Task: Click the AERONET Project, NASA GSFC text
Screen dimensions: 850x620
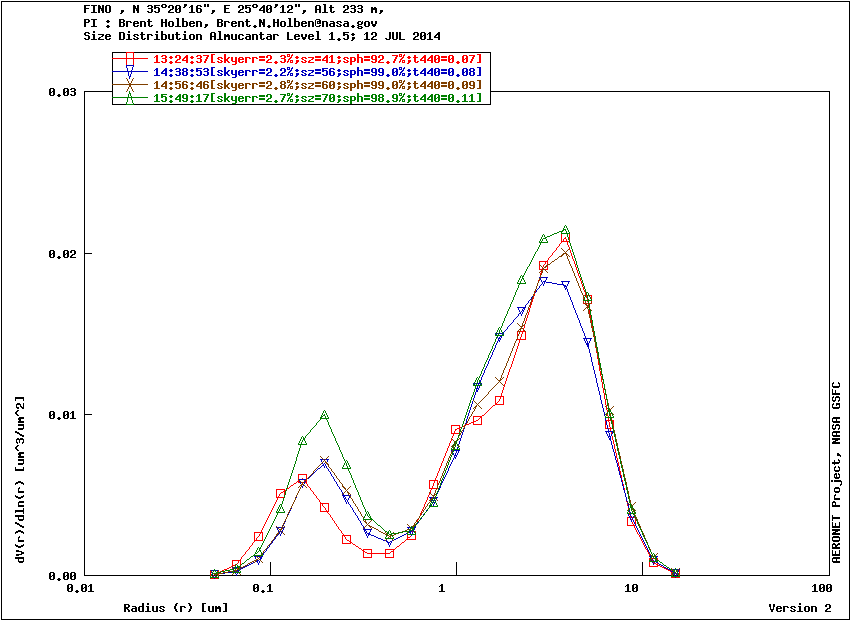Action: [836, 468]
